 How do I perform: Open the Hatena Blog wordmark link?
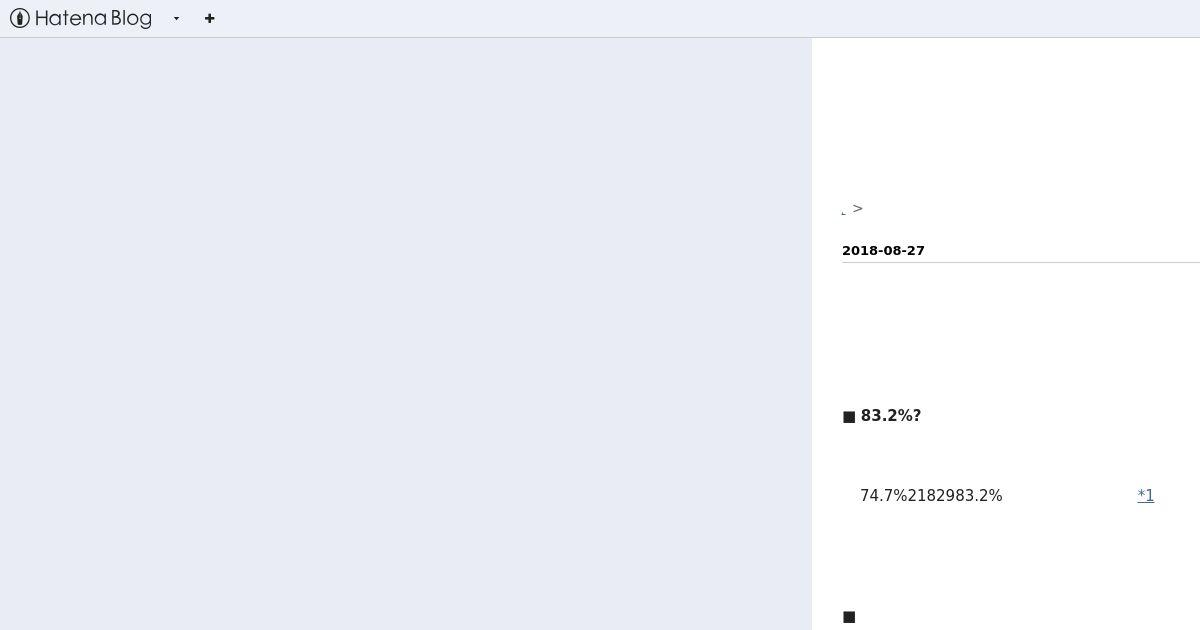tap(93, 18)
